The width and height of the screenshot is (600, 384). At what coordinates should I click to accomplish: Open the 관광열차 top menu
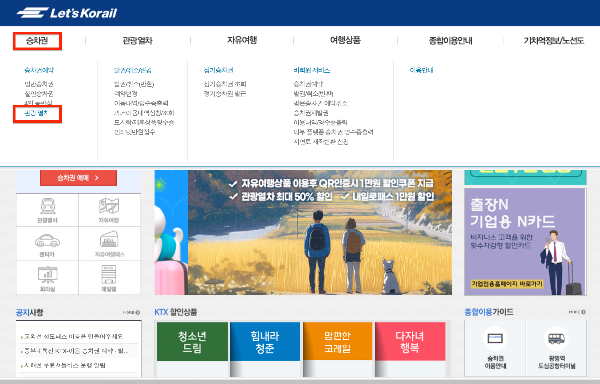click(137, 41)
